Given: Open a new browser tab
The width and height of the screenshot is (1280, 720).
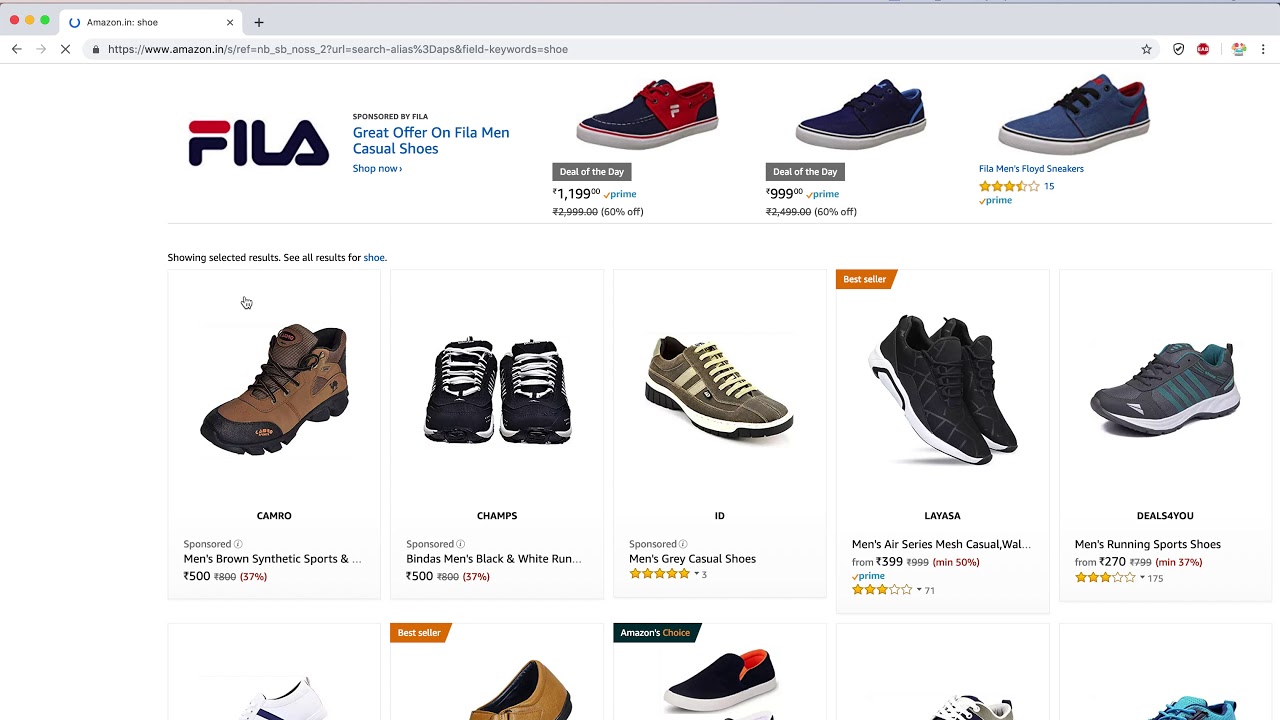Looking at the screenshot, I should coord(259,22).
